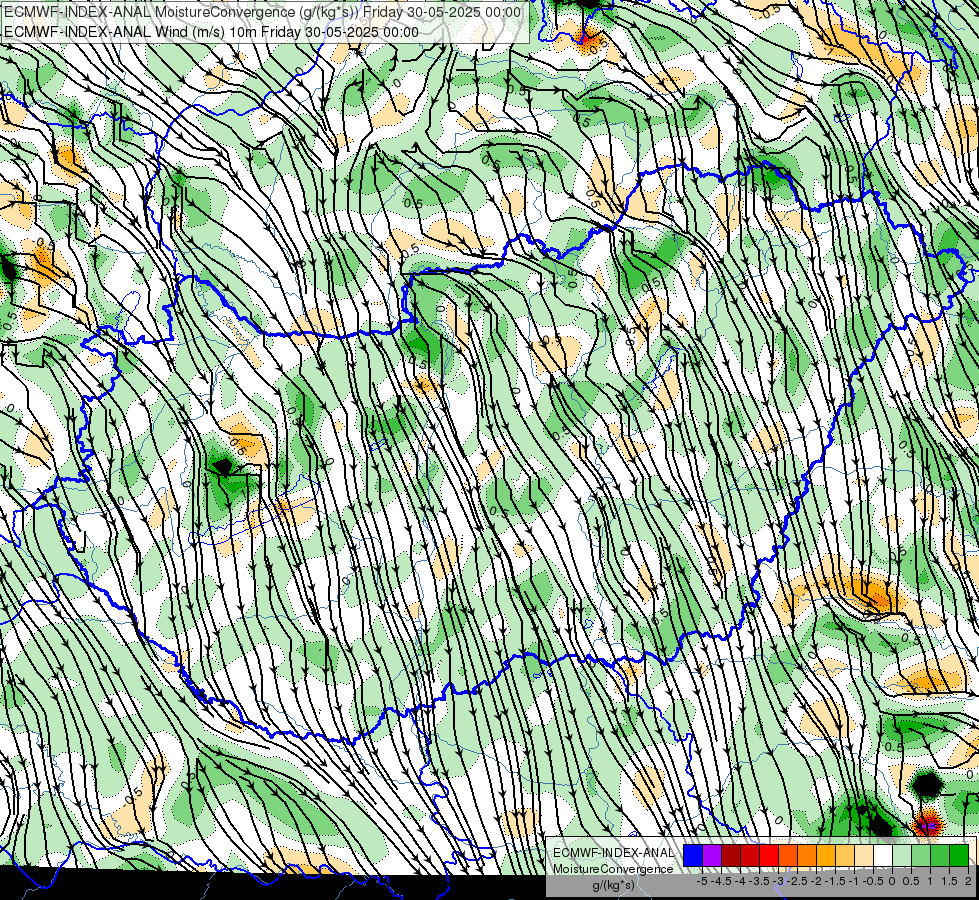Pick the orange swatch between -2.5 and -2
The image size is (979, 900).
tap(807, 855)
